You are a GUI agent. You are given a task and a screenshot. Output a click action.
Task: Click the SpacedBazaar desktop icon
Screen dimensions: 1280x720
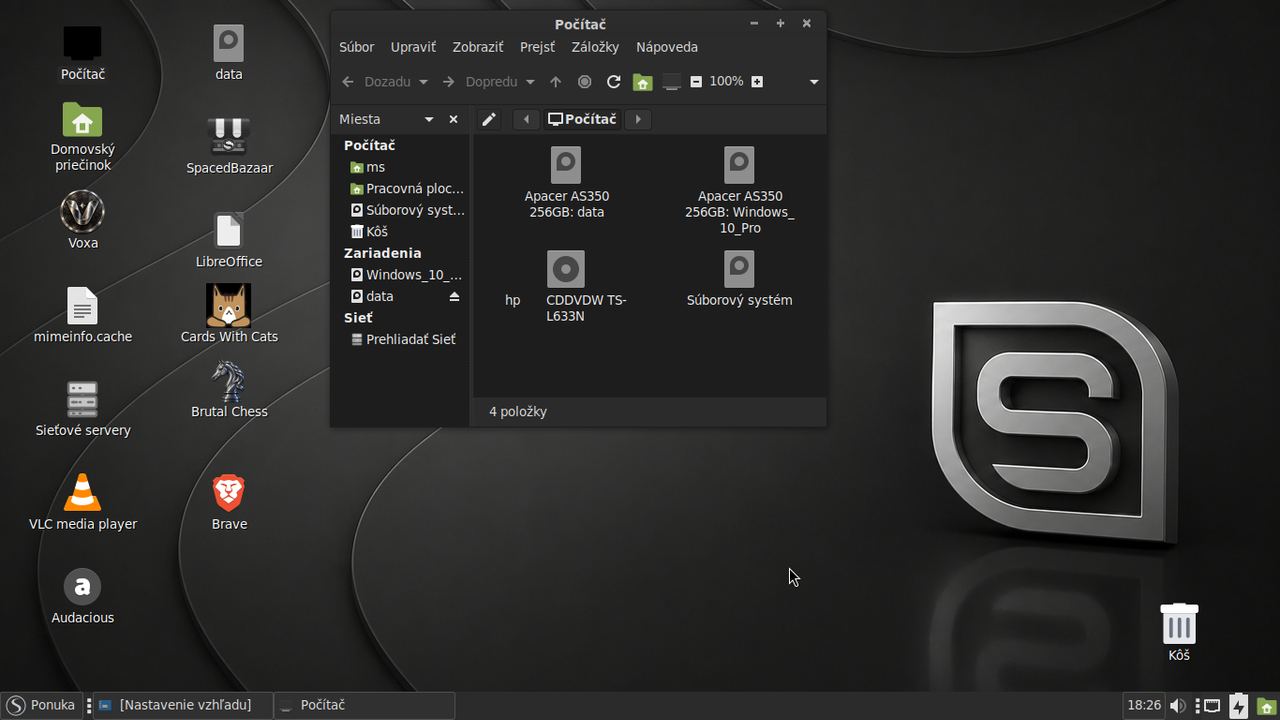tap(229, 146)
